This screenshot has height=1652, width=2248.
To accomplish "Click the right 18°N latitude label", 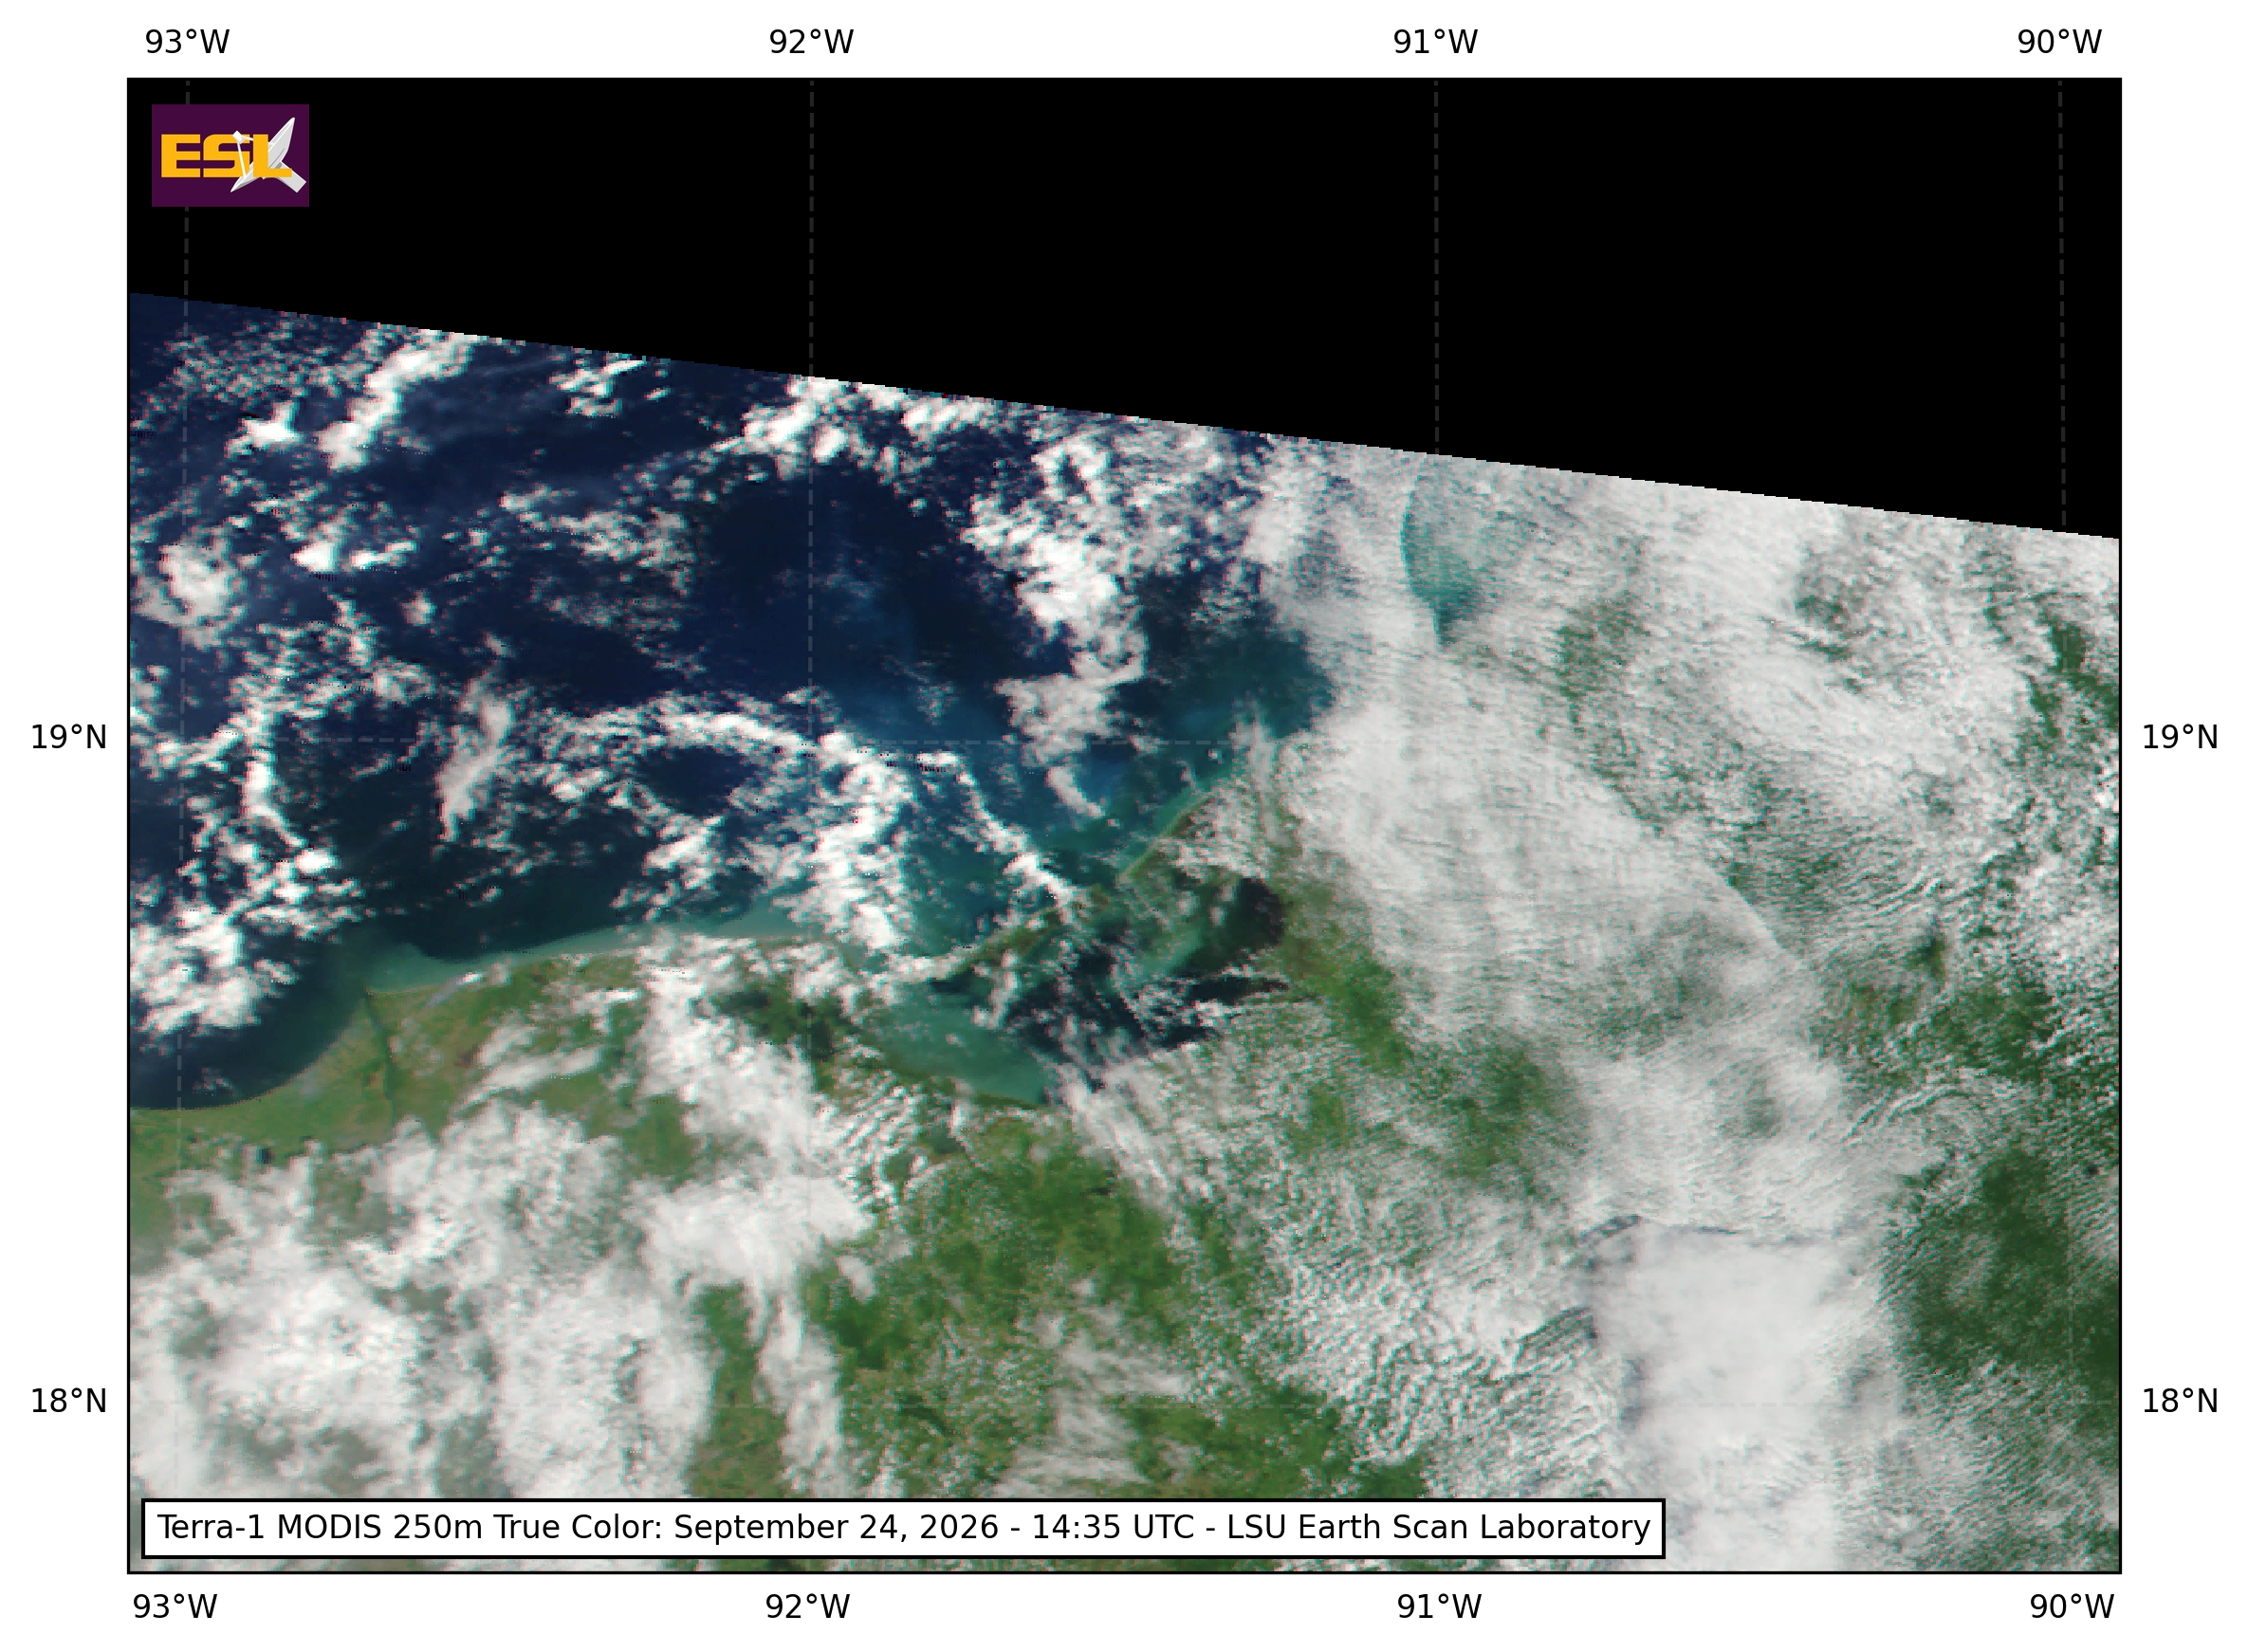I will (2179, 1402).
